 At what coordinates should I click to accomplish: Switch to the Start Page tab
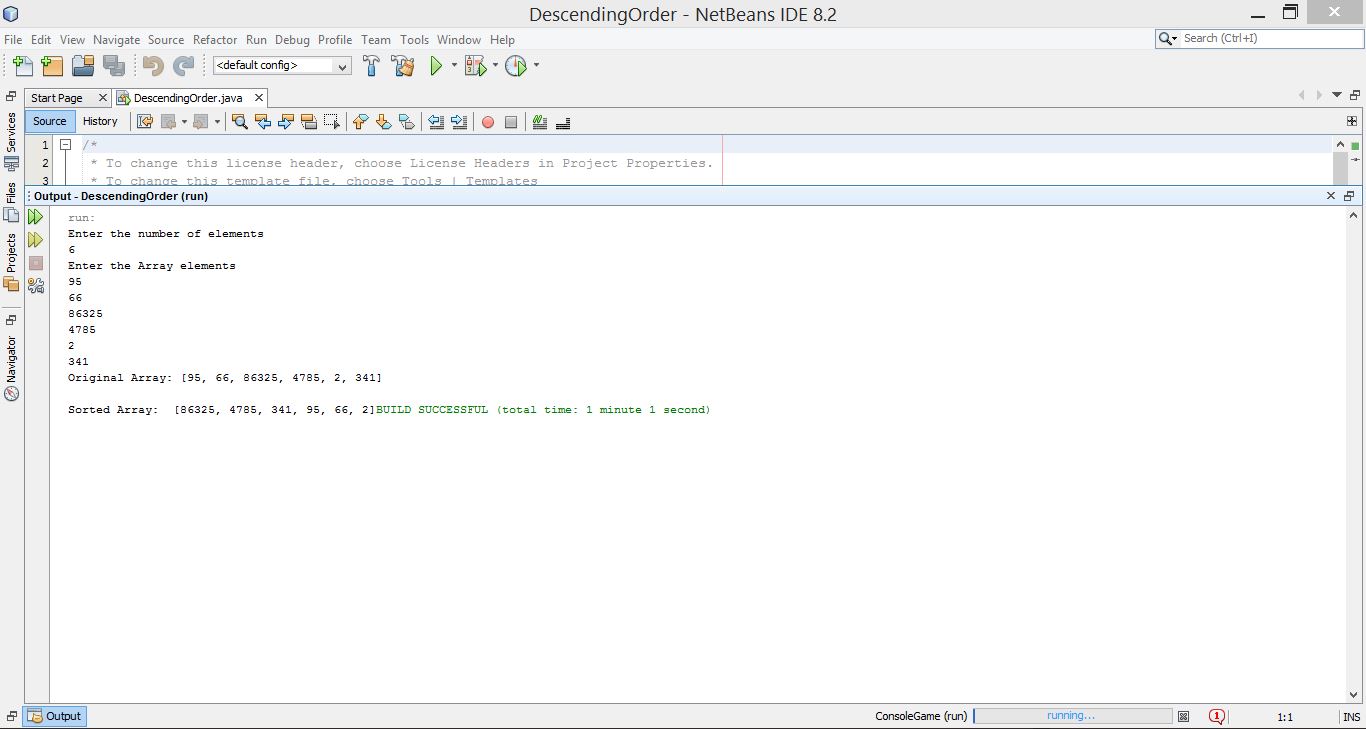57,98
